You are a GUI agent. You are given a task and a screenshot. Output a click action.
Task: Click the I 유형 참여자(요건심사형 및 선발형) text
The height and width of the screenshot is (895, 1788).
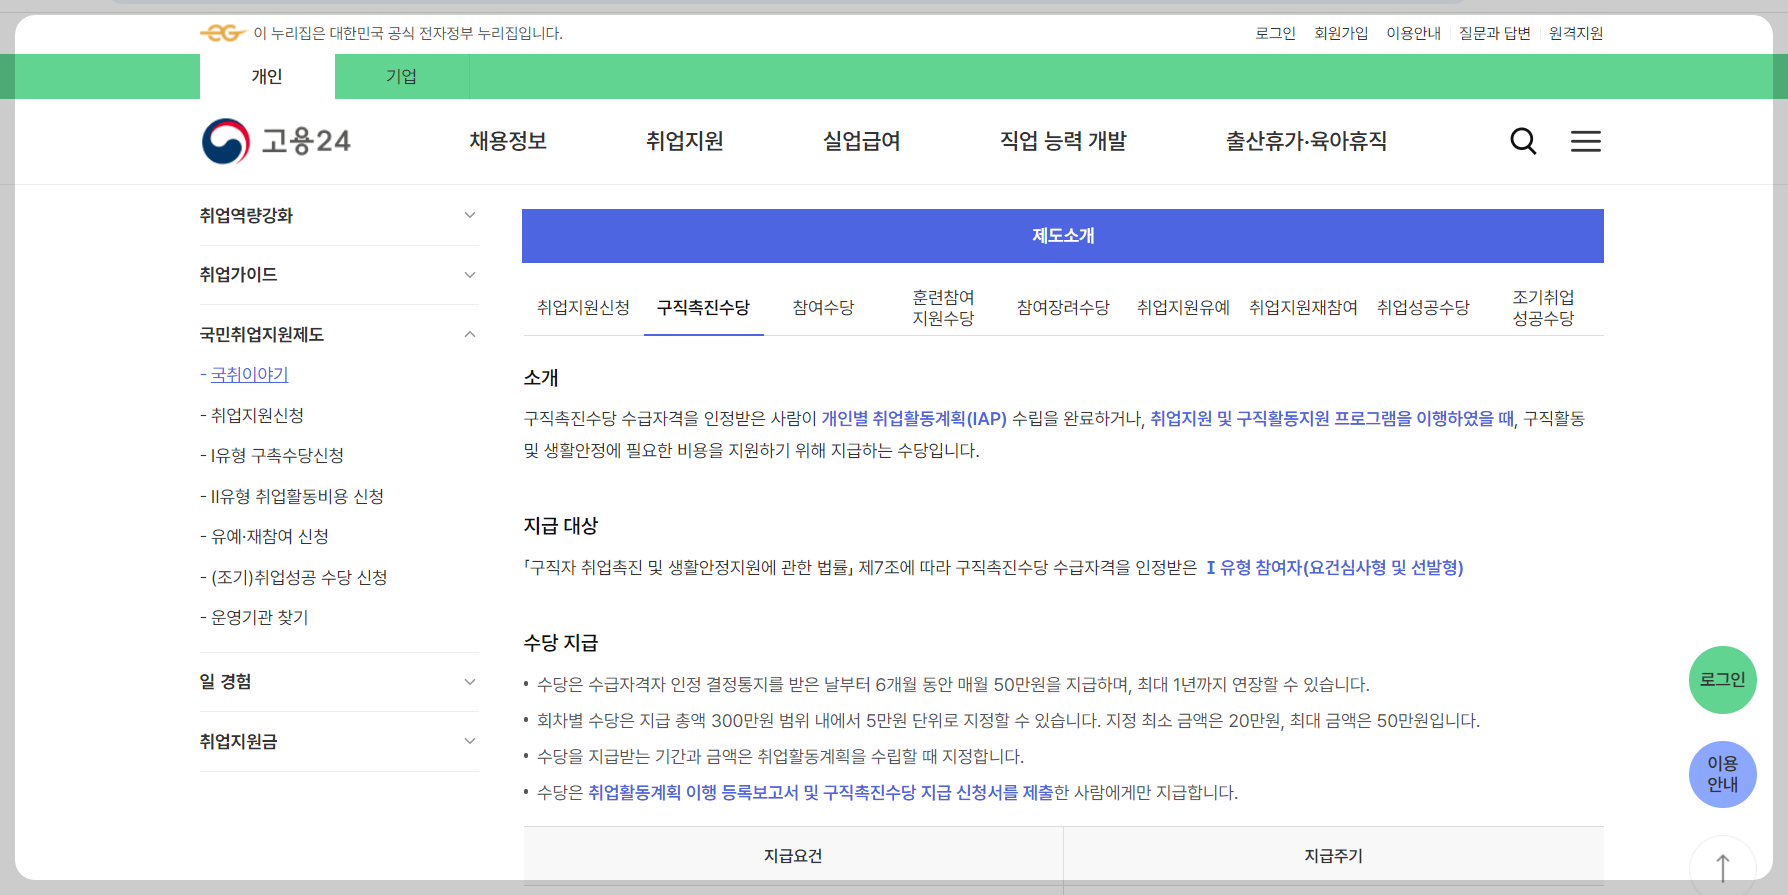click(x=1335, y=568)
